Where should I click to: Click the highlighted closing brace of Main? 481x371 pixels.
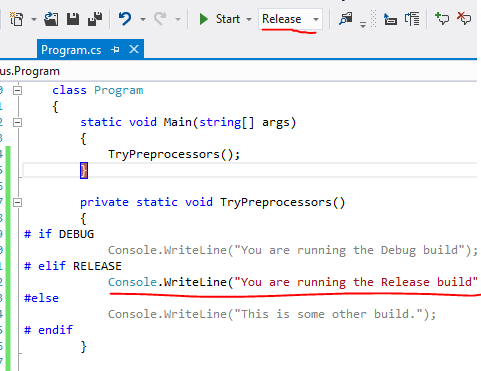coord(84,170)
